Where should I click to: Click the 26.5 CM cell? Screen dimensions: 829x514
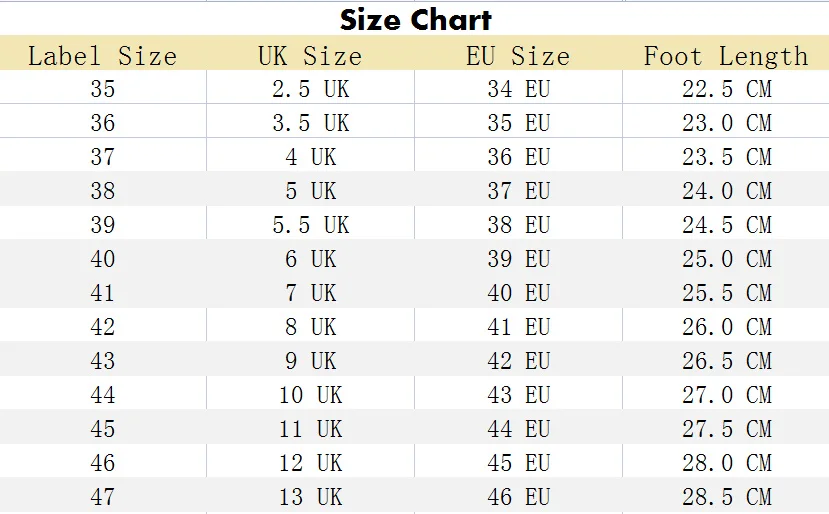click(726, 361)
